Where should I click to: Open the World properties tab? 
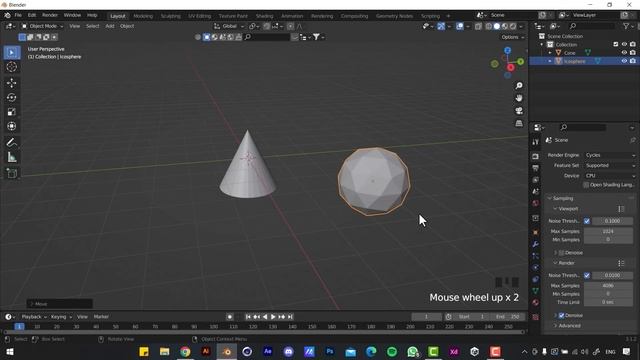(x=536, y=203)
